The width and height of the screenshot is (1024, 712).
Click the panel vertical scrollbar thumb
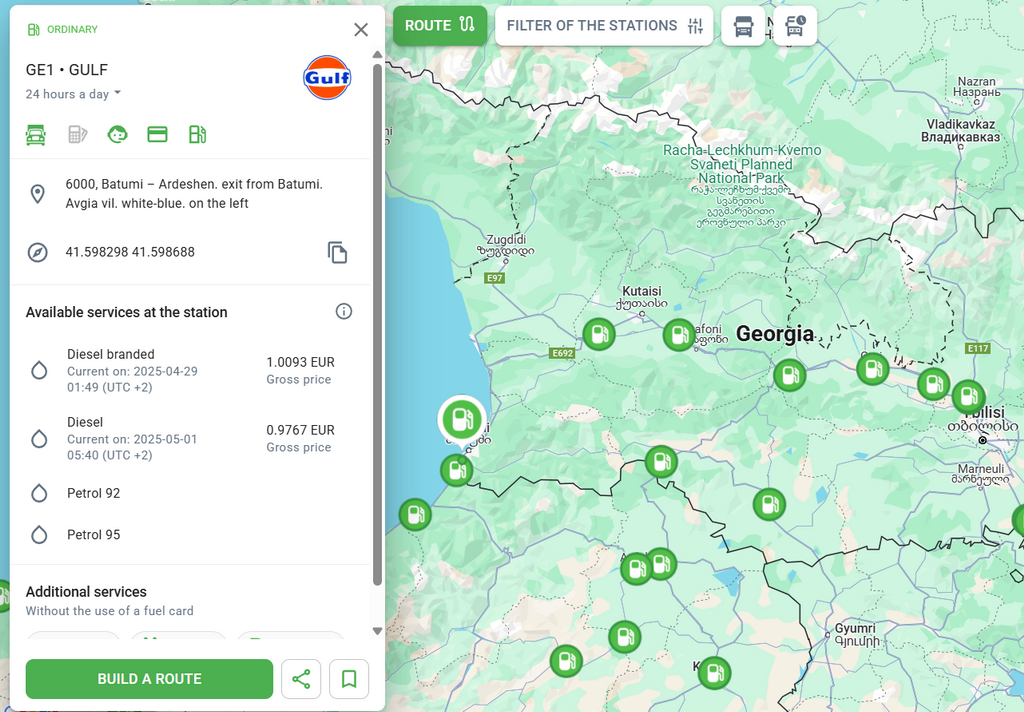(x=377, y=325)
